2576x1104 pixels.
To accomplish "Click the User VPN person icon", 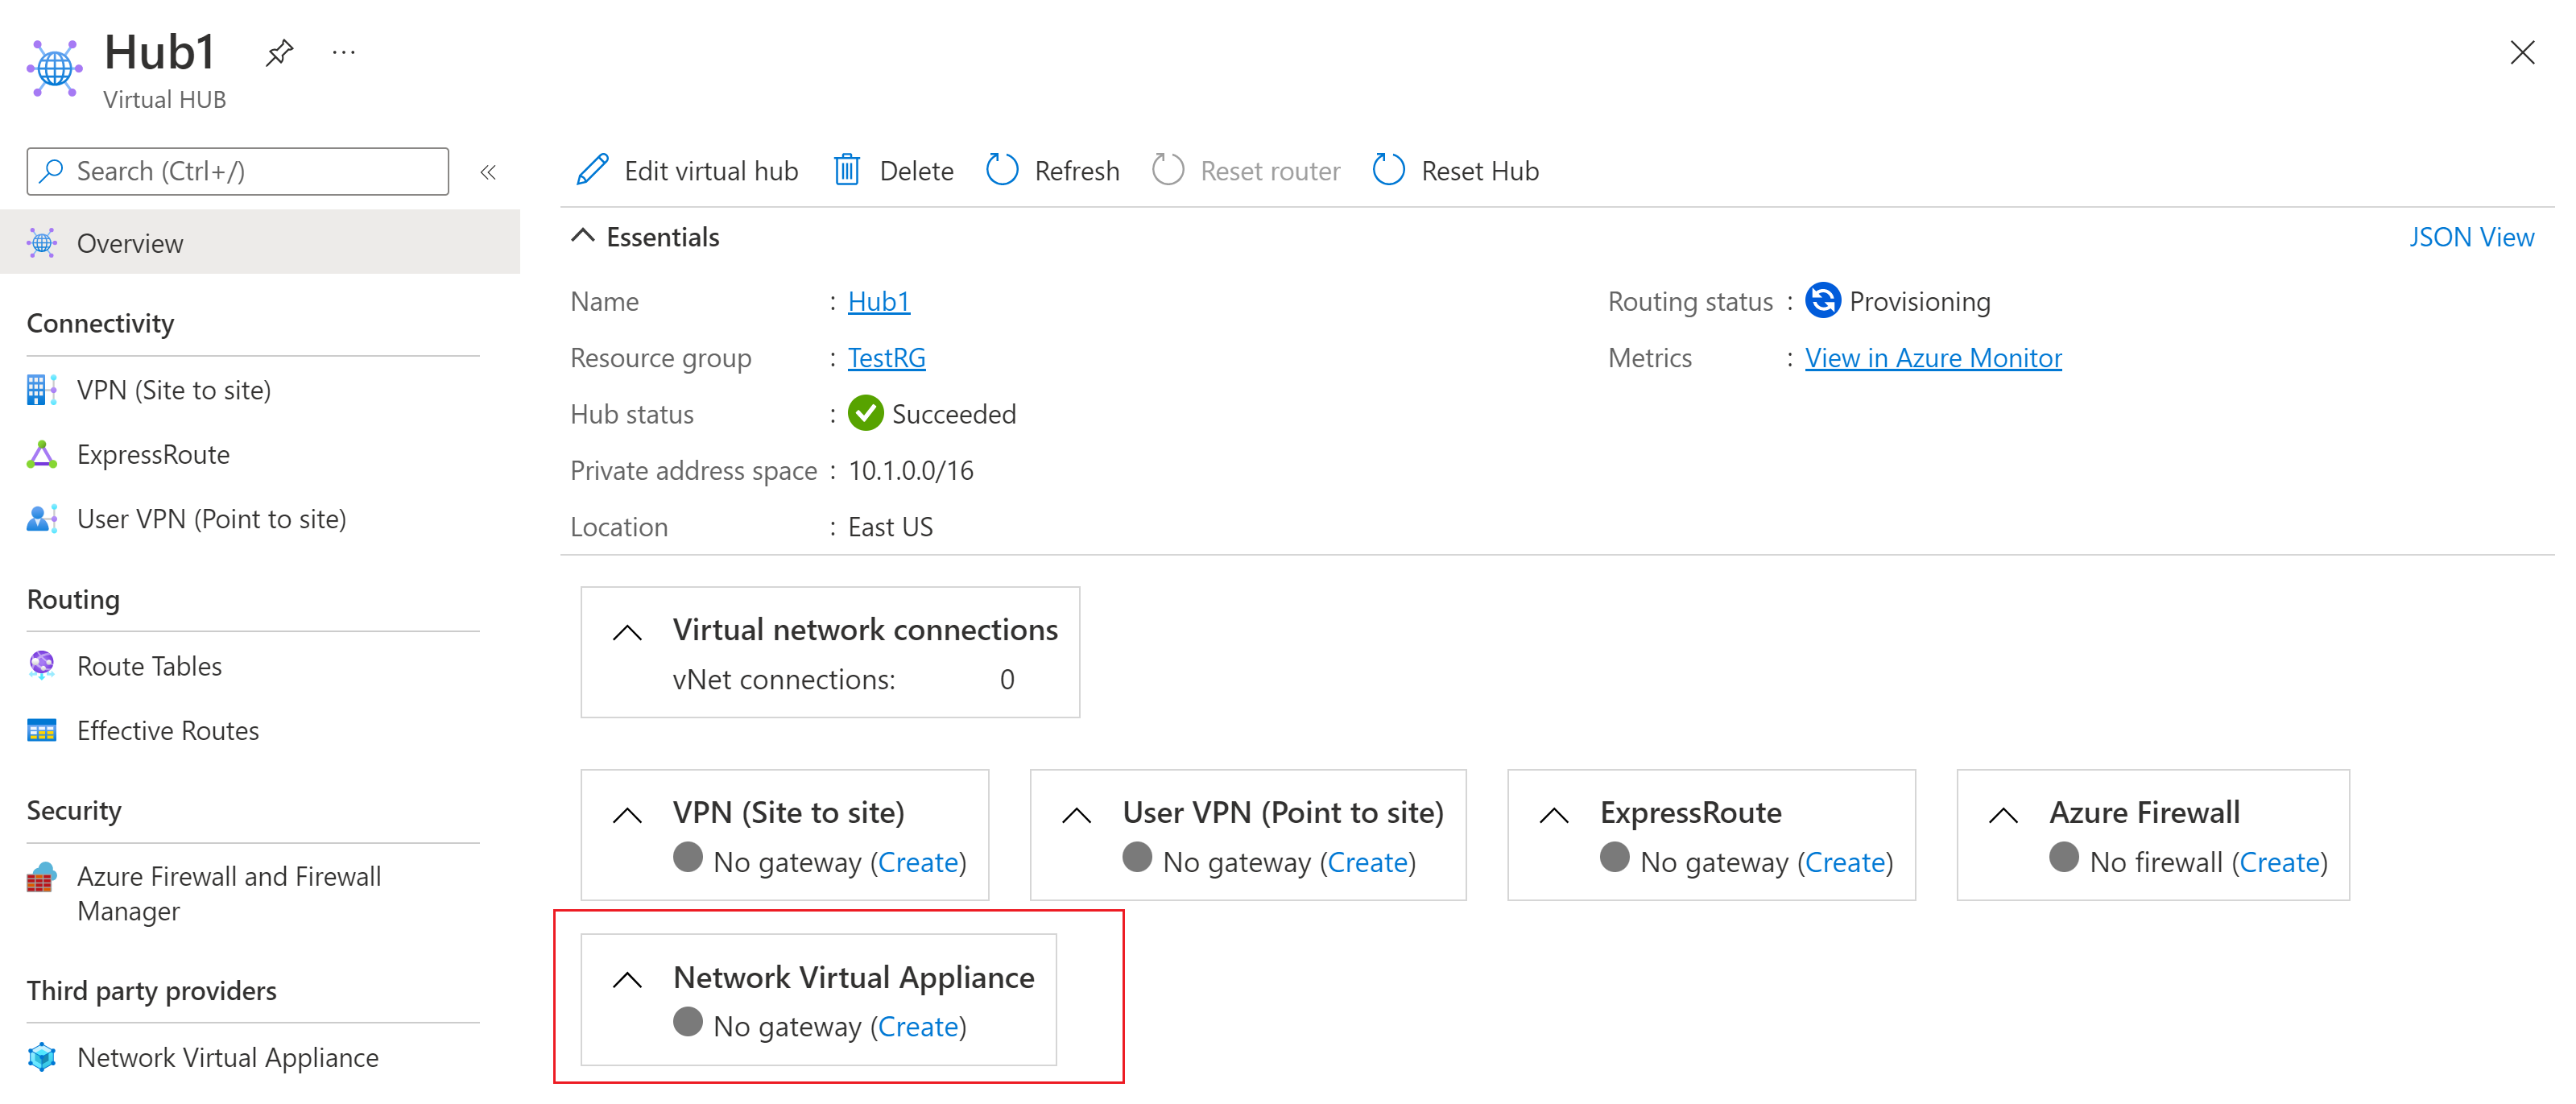I will 42,519.
